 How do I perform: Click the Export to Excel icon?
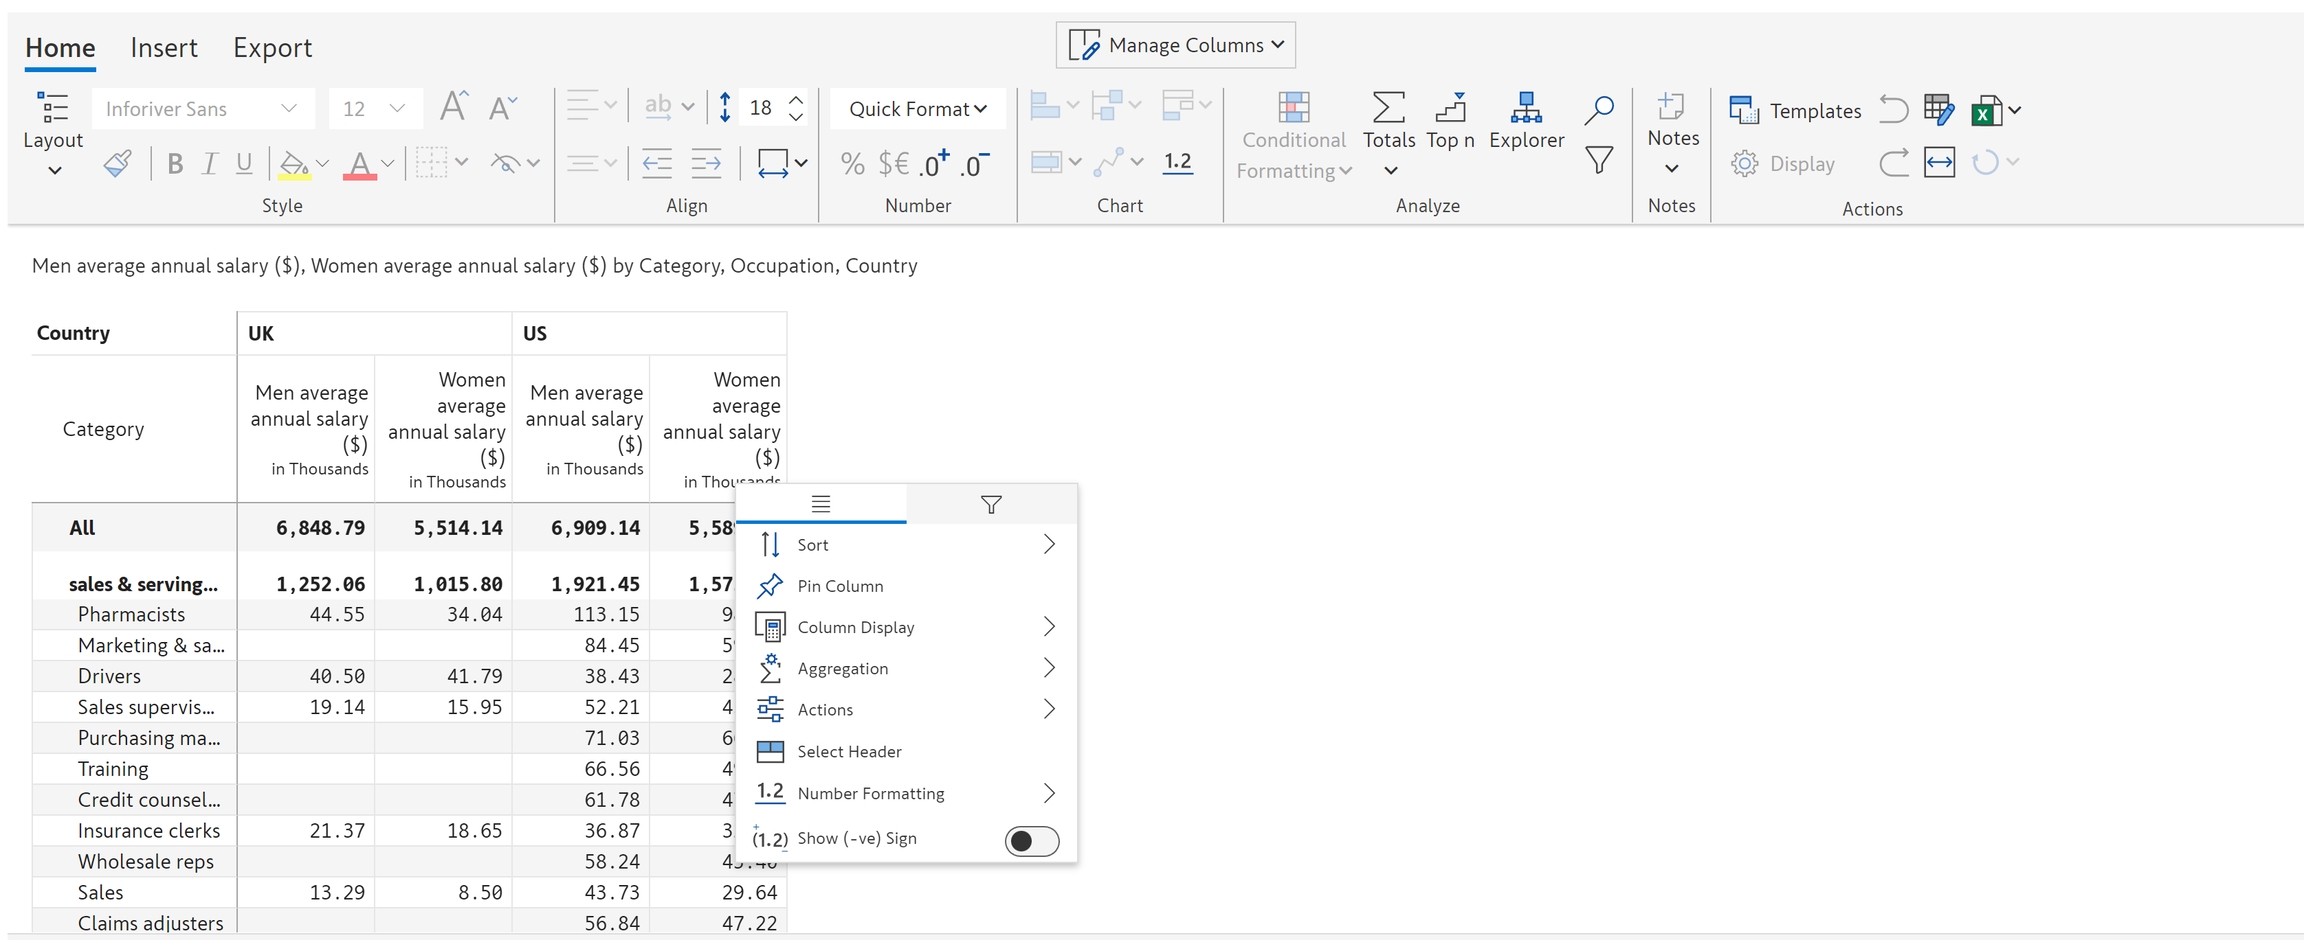pyautogui.click(x=1986, y=110)
